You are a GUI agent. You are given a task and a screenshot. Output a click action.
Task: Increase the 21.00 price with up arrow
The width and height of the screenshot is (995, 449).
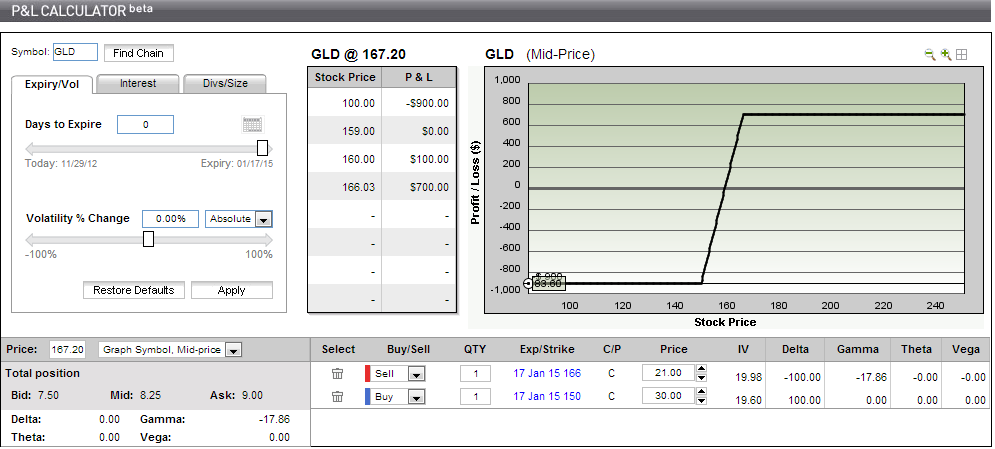click(701, 368)
